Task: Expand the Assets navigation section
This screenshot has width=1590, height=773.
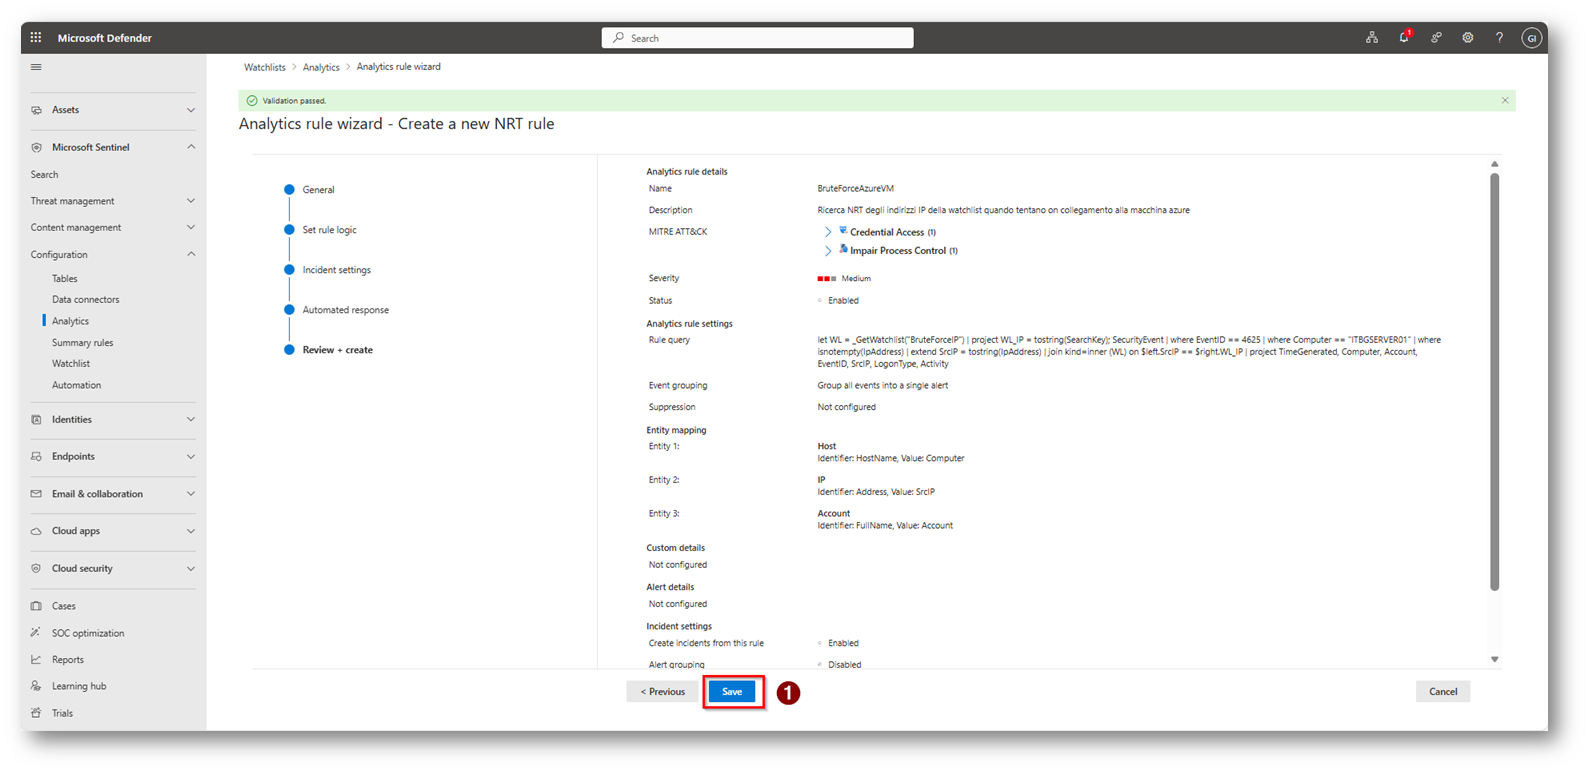Action: tap(190, 110)
